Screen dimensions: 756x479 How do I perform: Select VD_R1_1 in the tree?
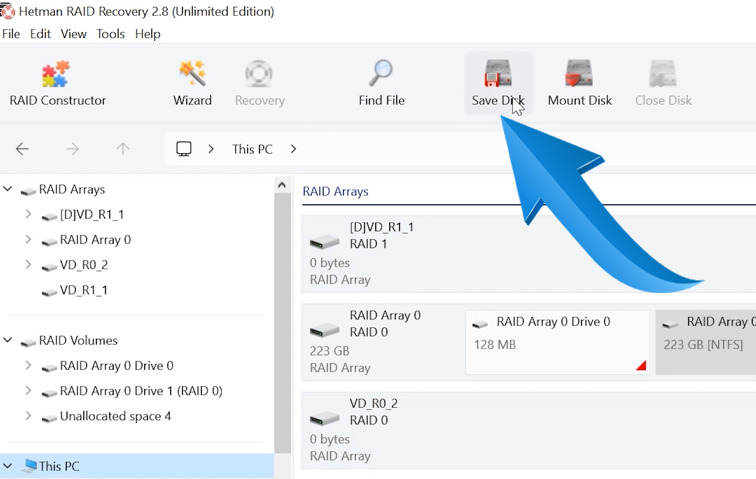click(x=83, y=290)
